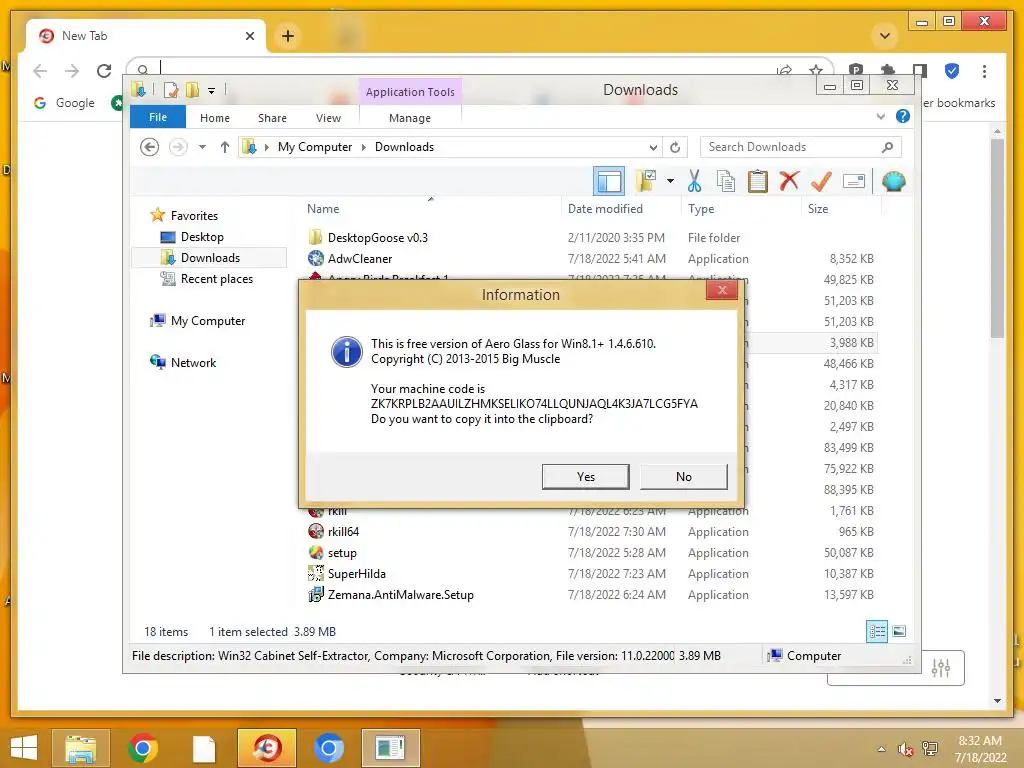This screenshot has height=768, width=1024.
Task: Click the Paste clipboard icon in toolbar
Action: 758,181
